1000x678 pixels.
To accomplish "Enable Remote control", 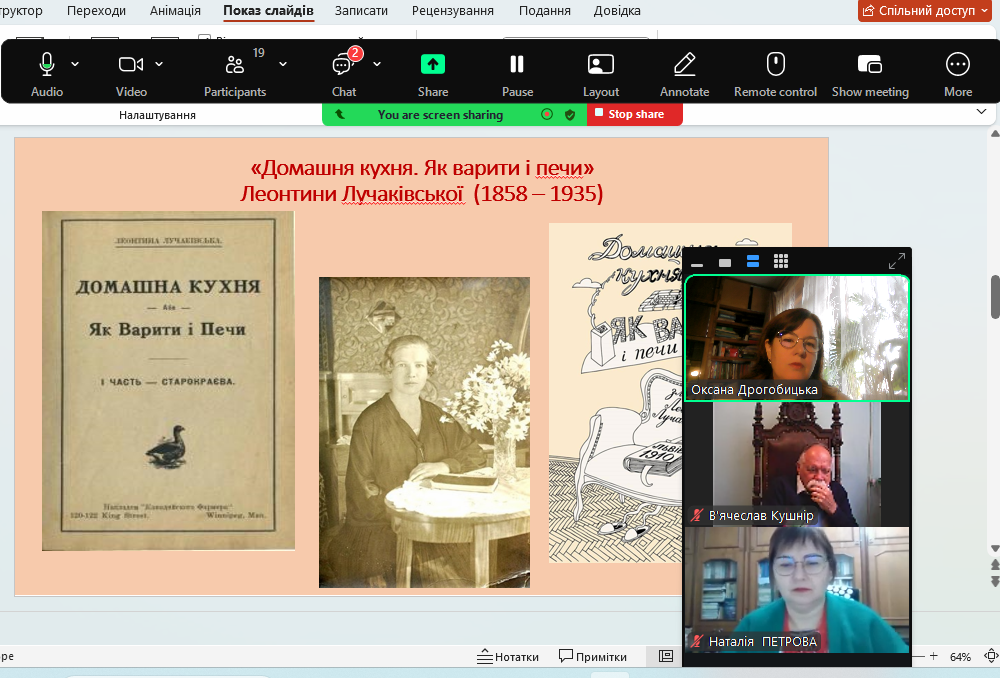I will pyautogui.click(x=775, y=65).
